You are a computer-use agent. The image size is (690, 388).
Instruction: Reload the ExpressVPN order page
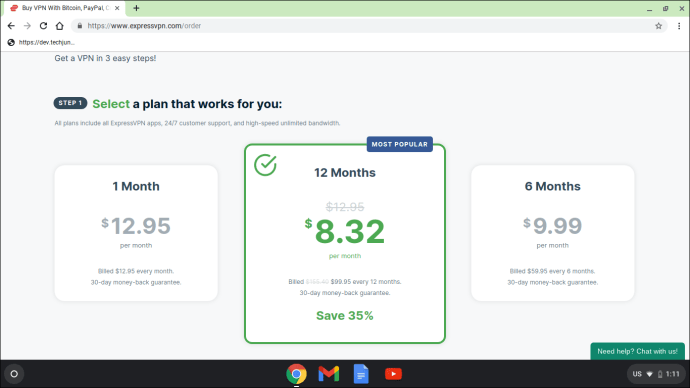43,26
